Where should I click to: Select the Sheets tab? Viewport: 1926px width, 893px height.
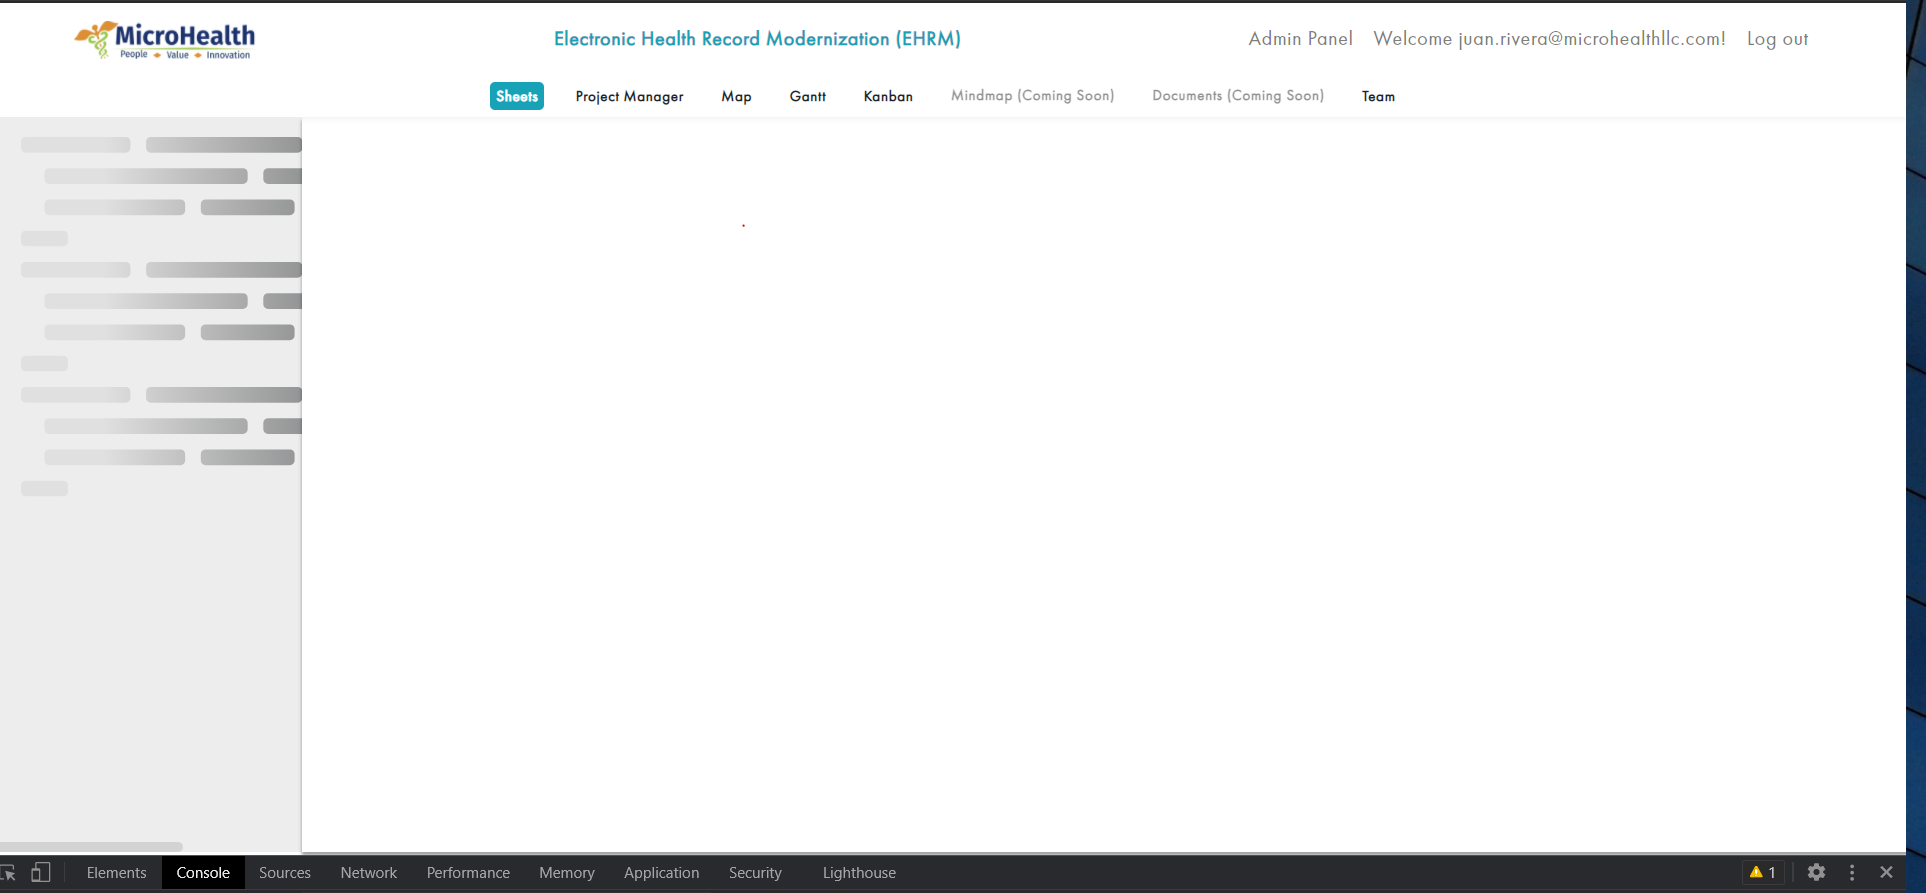click(517, 96)
